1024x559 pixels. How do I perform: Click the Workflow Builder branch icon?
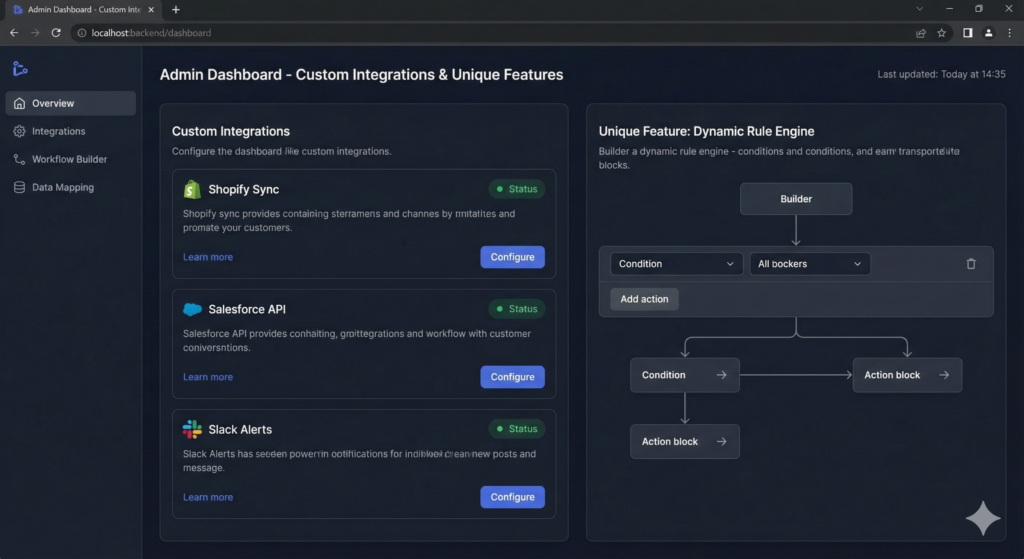(20, 159)
